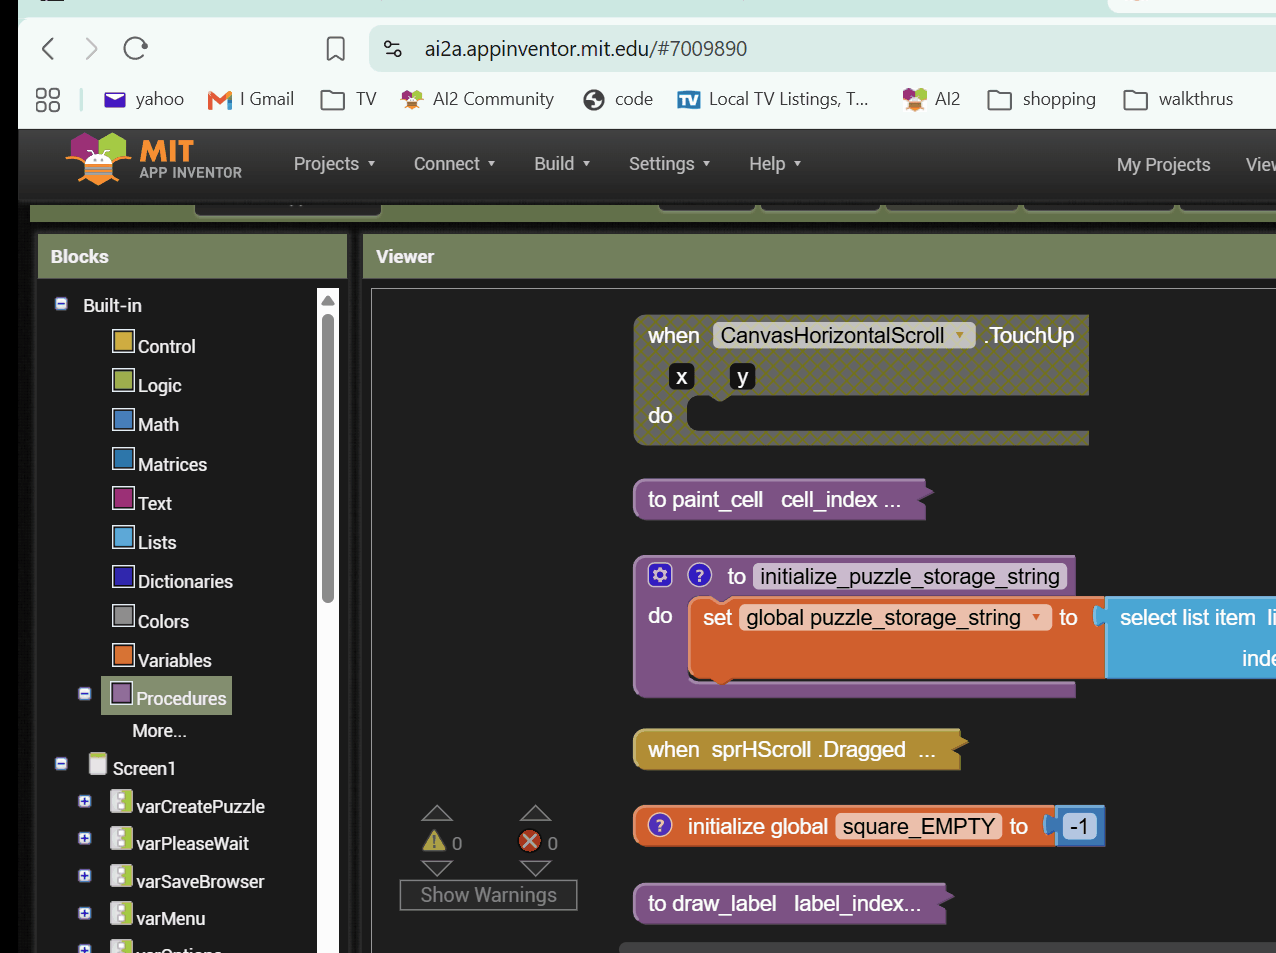
Task: Edit procedure name initialize_puzzle_storage_string
Action: coord(910,576)
